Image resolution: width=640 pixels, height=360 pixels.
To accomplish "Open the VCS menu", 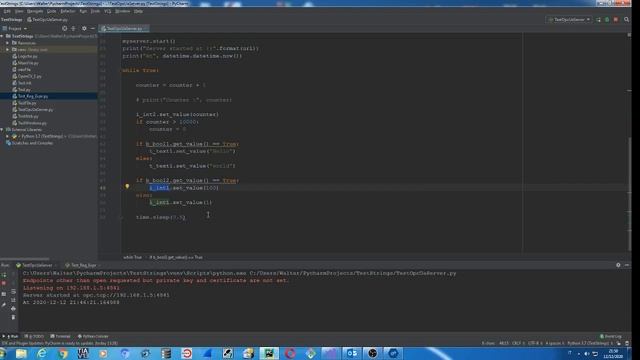I will pyautogui.click(x=107, y=11).
